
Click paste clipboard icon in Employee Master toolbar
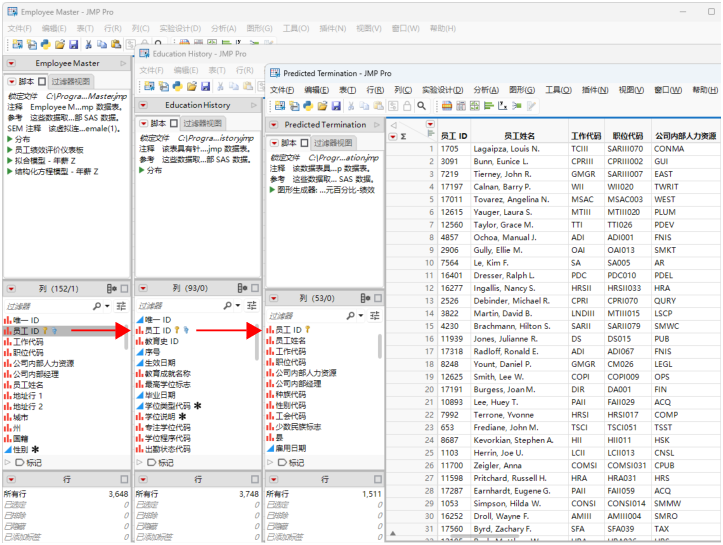tap(116, 44)
